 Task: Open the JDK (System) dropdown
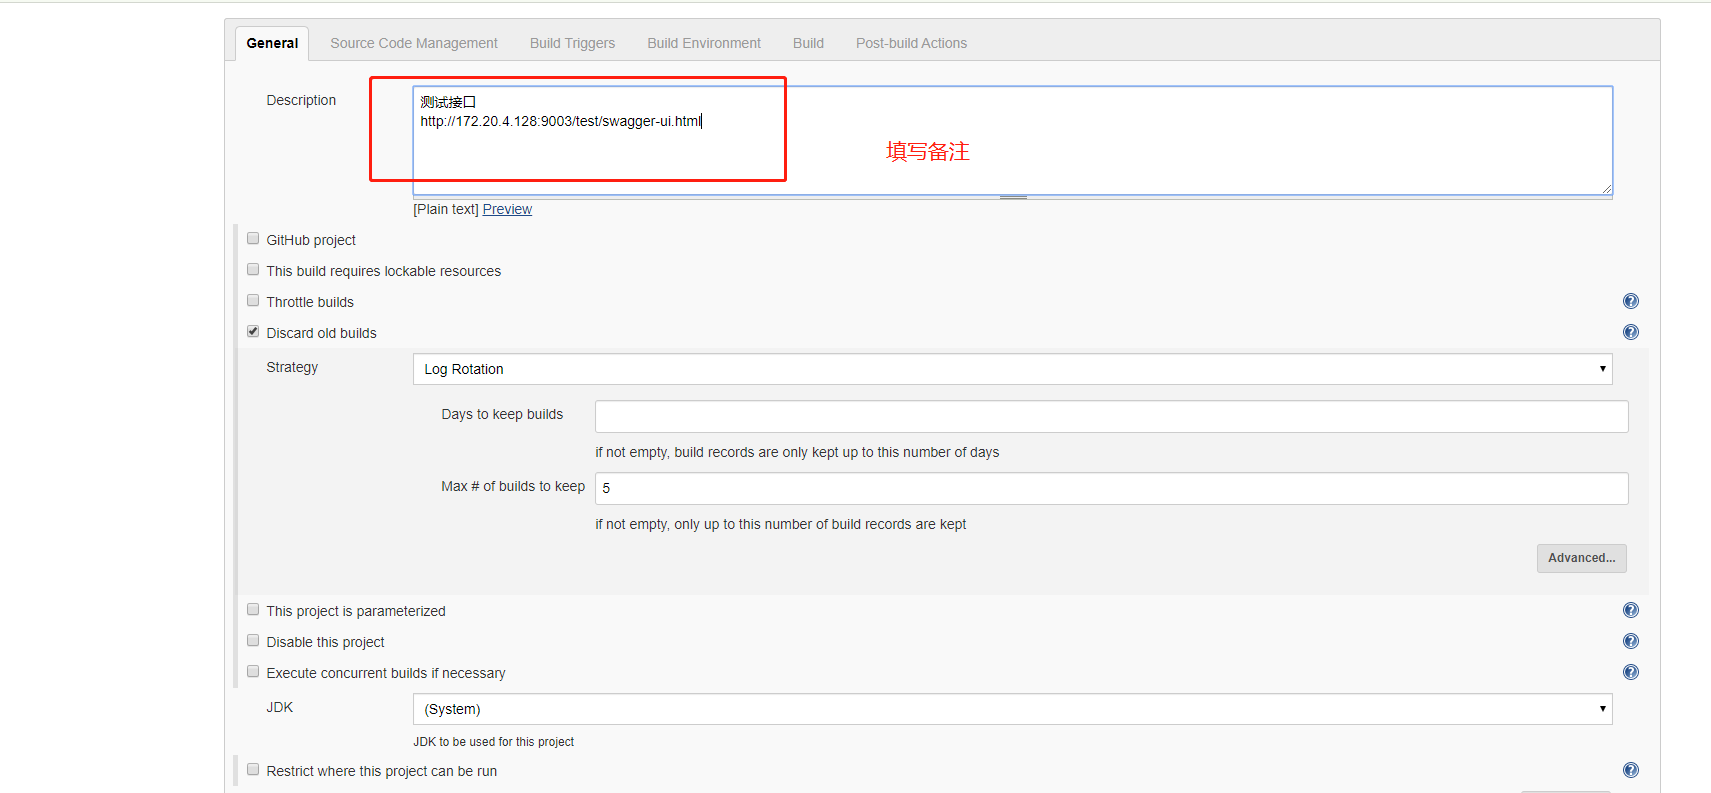(x=1012, y=709)
